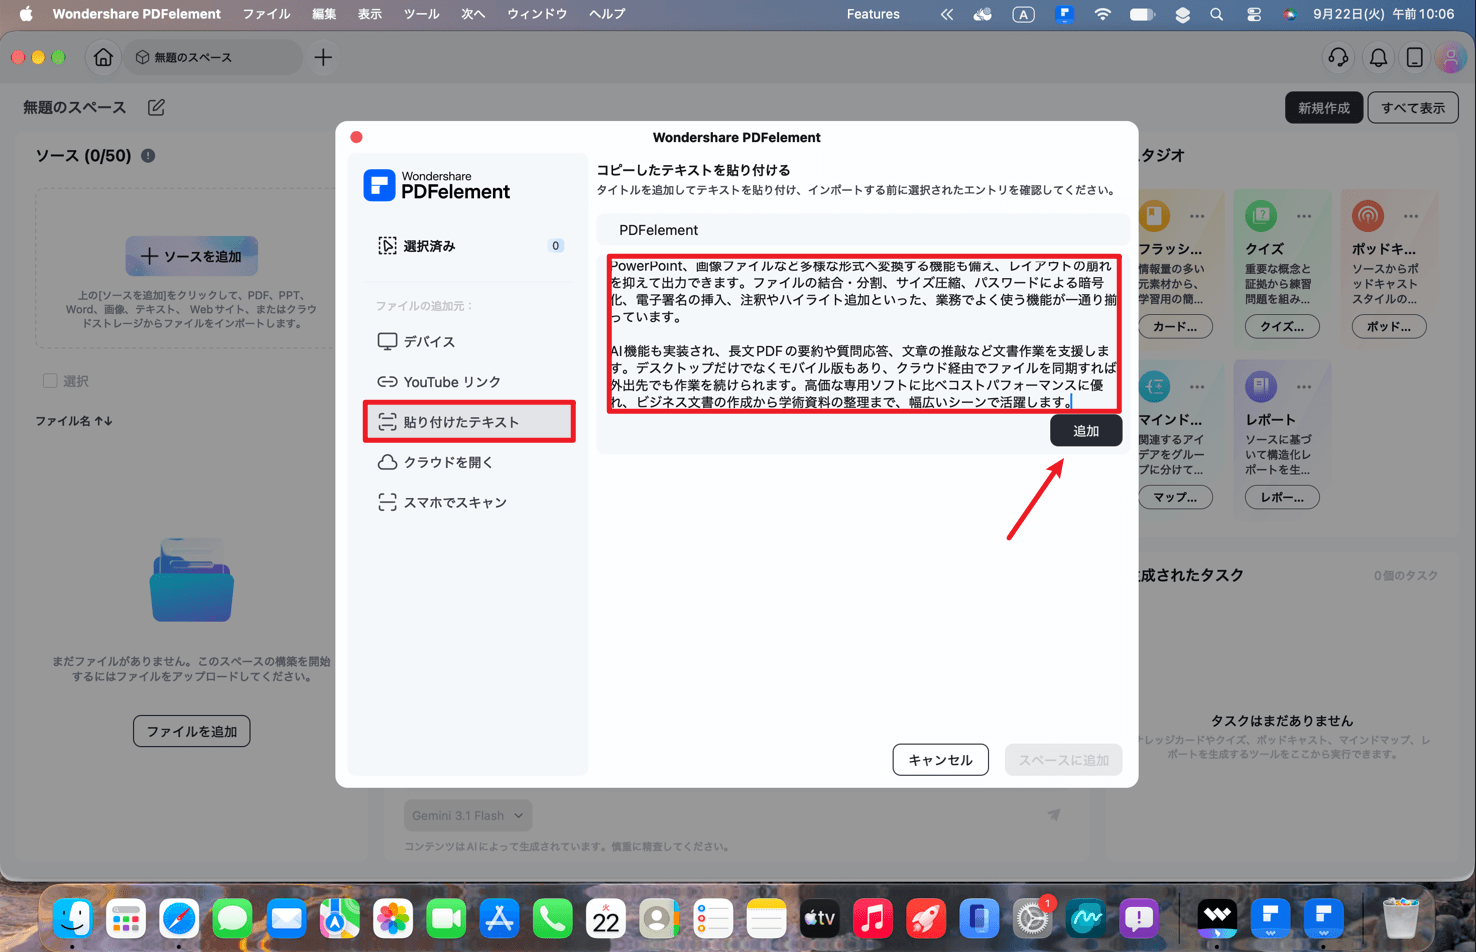
Task: Click the 新規作成 button
Action: tap(1323, 108)
